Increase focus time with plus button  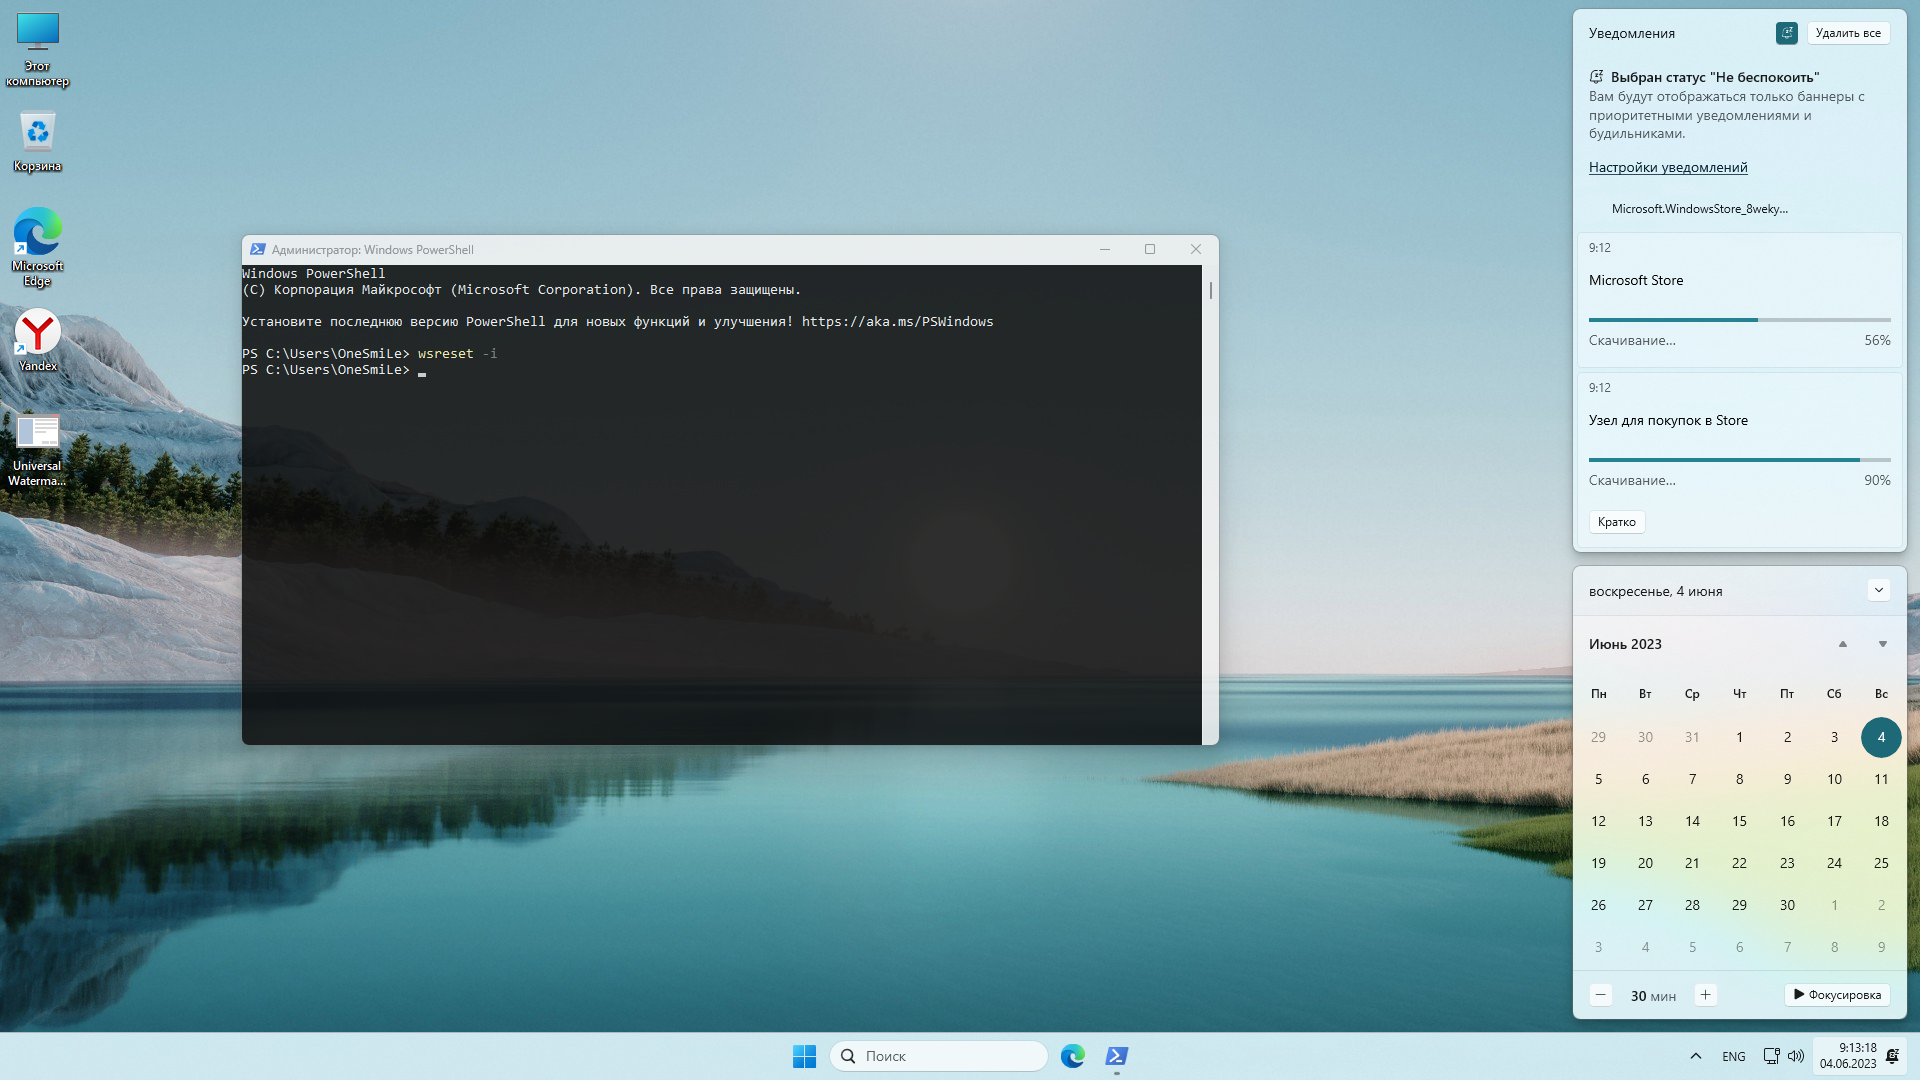click(1705, 995)
